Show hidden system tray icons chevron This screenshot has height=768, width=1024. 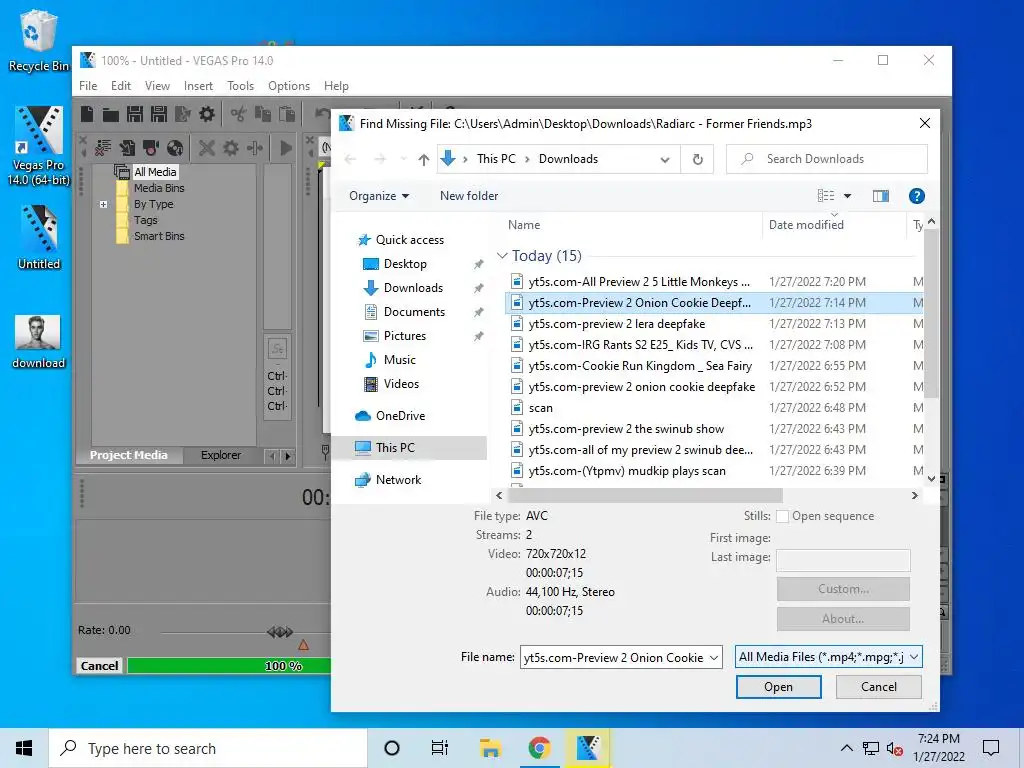click(x=846, y=748)
